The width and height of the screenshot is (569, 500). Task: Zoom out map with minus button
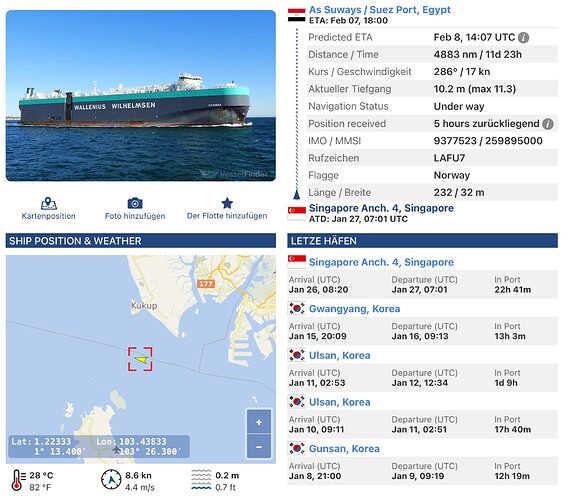coord(259,447)
